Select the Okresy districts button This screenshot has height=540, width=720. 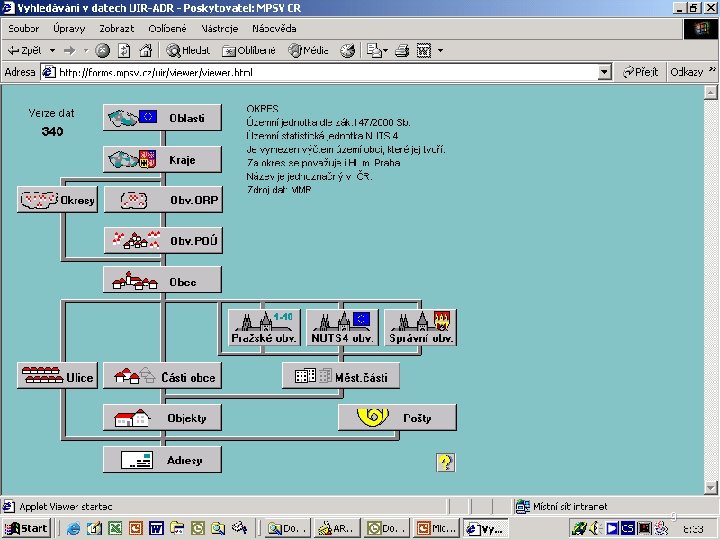click(57, 199)
